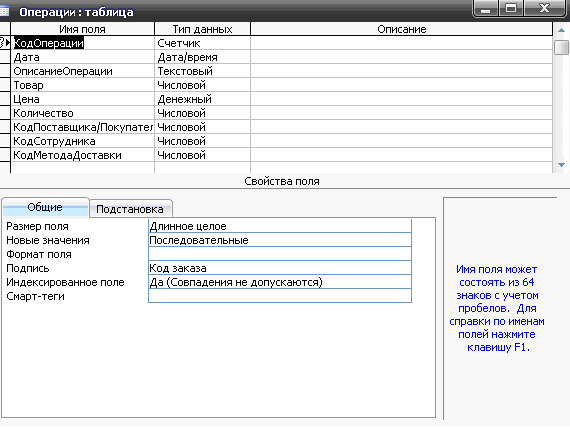Click the Подпись field containing Код заказа
Viewport: 570px width, 427px height.
click(x=280, y=268)
